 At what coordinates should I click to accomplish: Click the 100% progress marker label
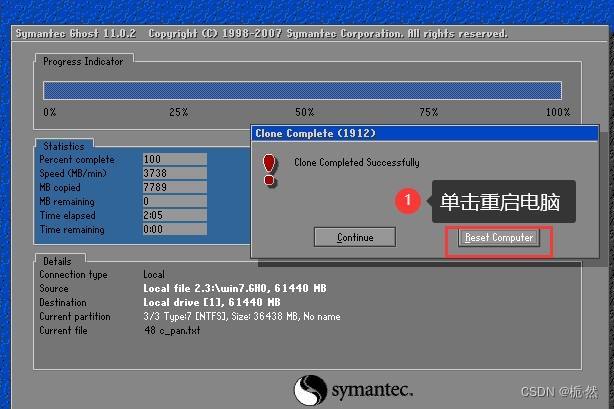(x=558, y=112)
